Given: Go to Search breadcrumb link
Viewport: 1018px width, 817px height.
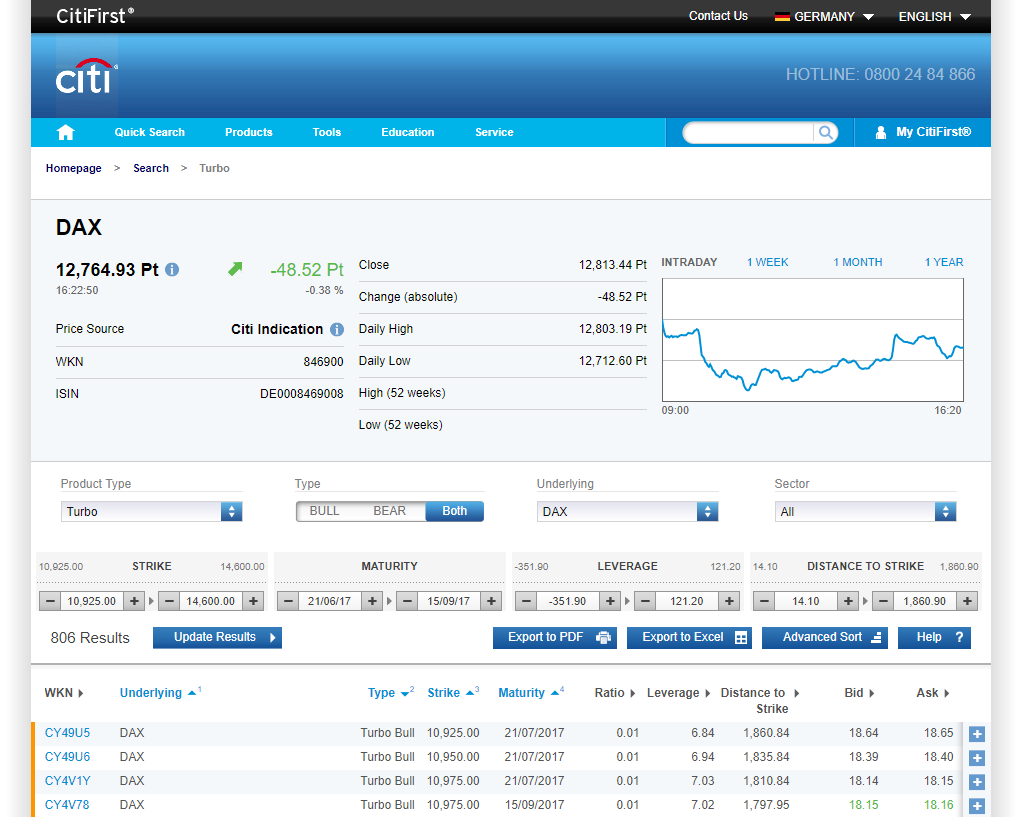Looking at the screenshot, I should (151, 168).
